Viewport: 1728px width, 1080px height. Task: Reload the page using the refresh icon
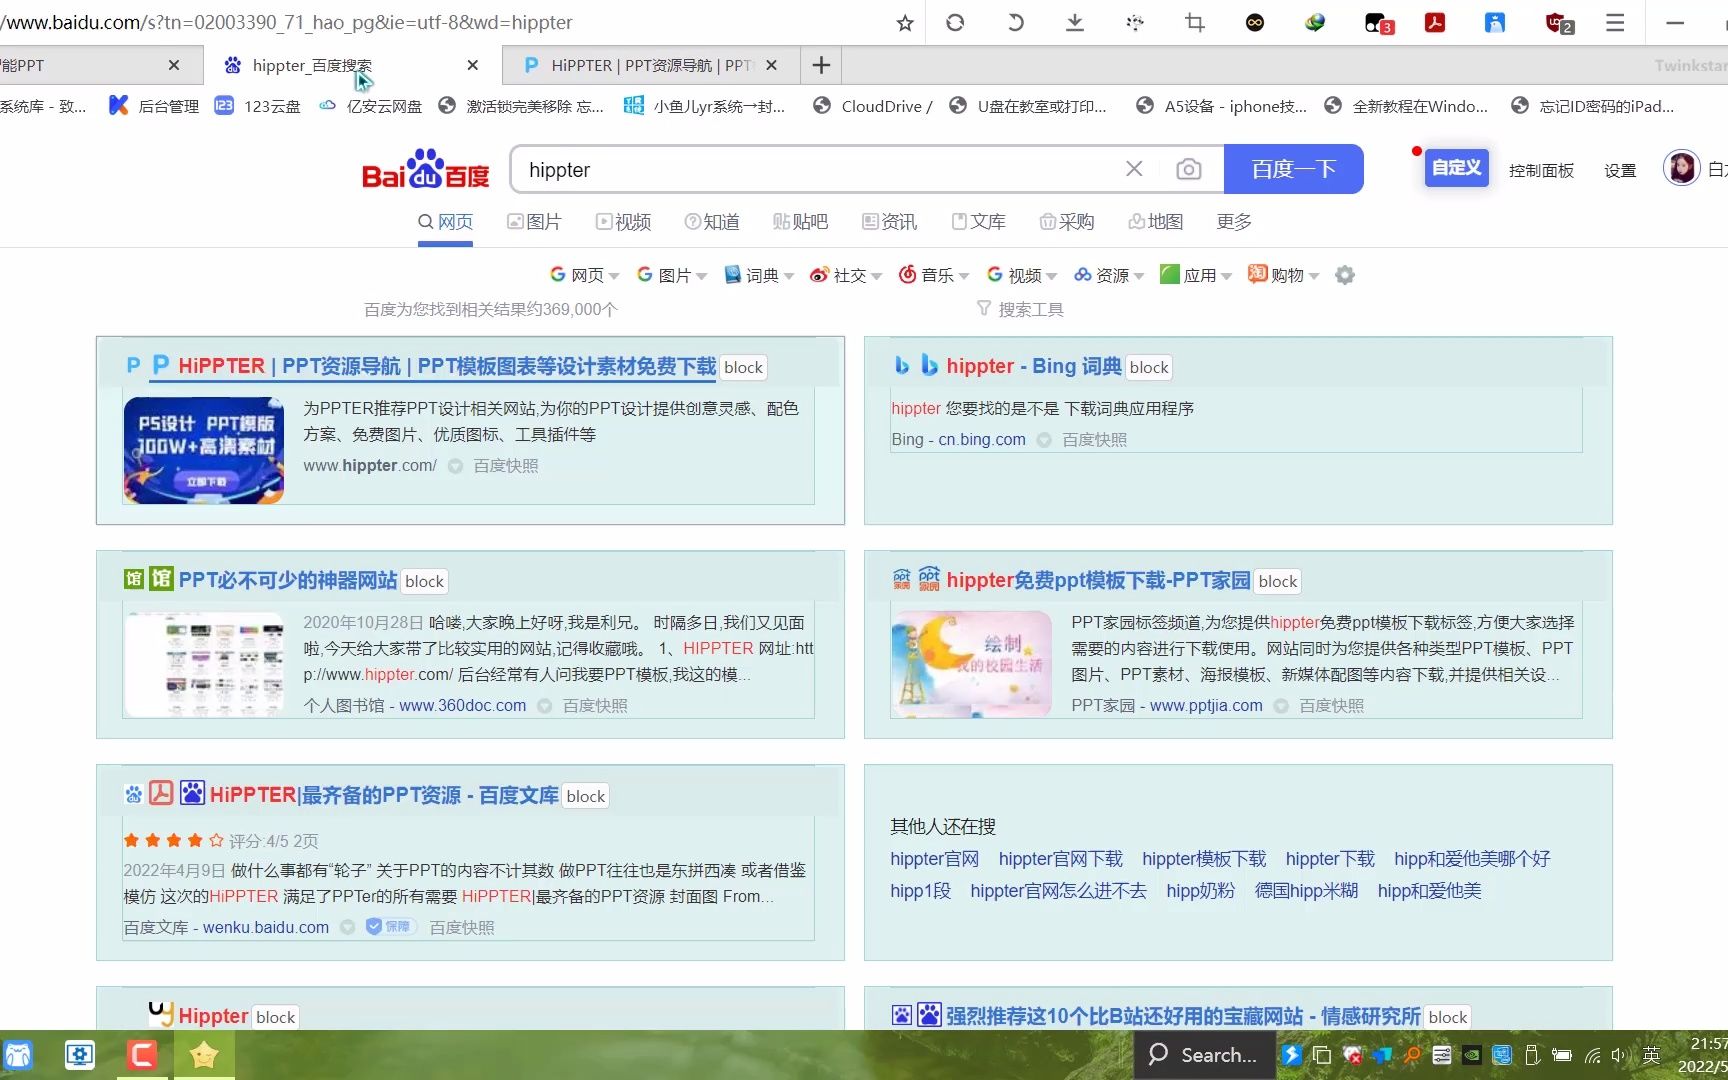pos(955,22)
